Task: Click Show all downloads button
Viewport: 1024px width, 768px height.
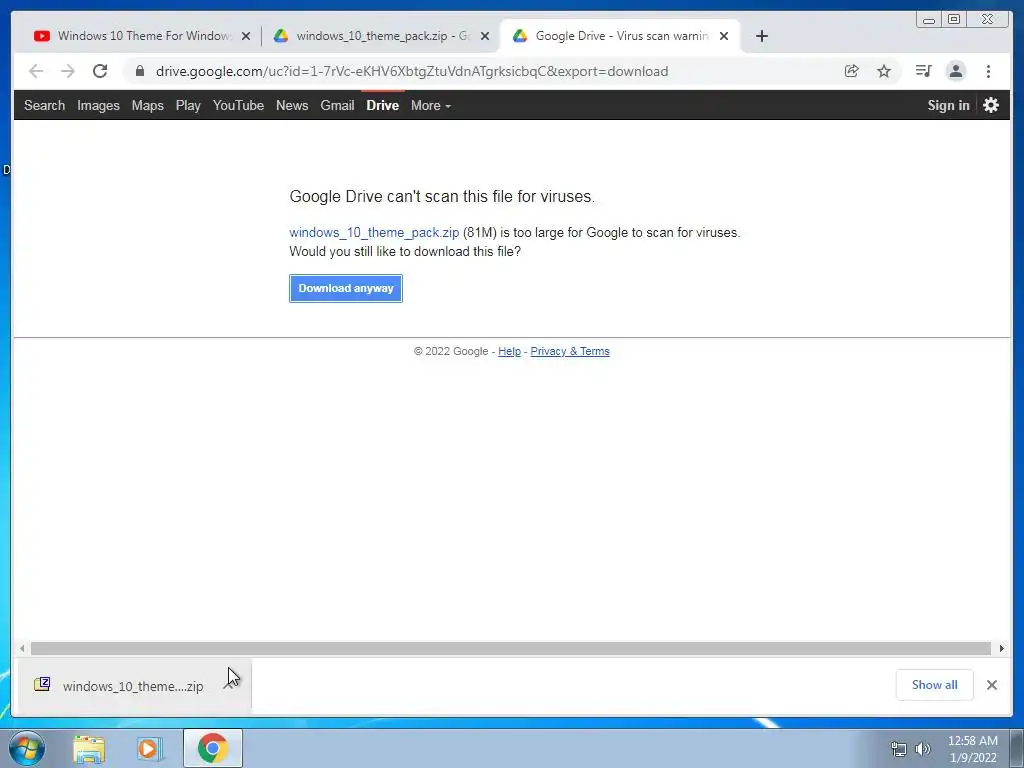Action: pos(935,685)
